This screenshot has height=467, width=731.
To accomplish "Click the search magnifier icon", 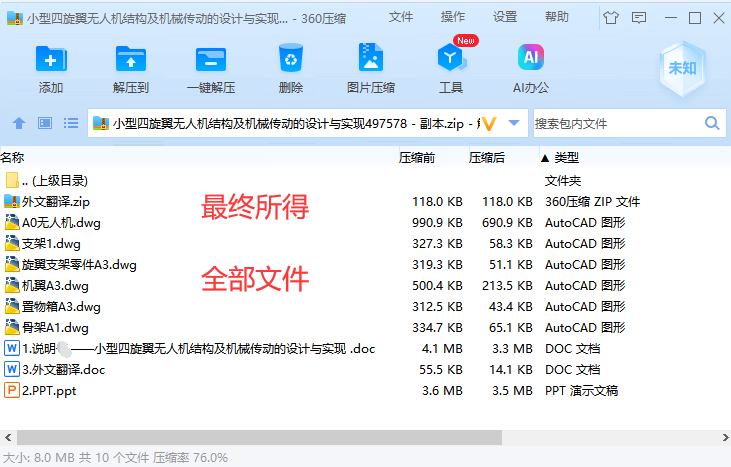I will (712, 123).
